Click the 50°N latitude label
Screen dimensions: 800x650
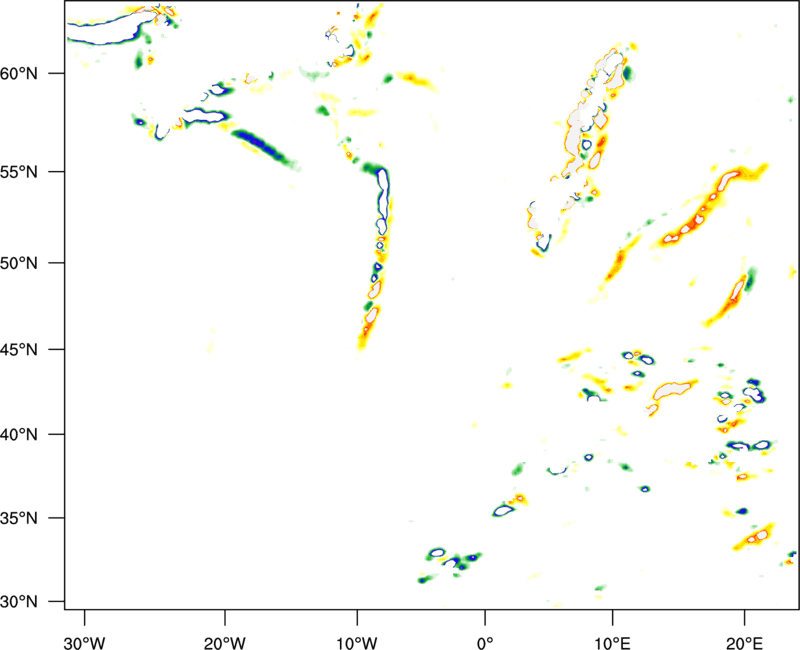point(19,264)
